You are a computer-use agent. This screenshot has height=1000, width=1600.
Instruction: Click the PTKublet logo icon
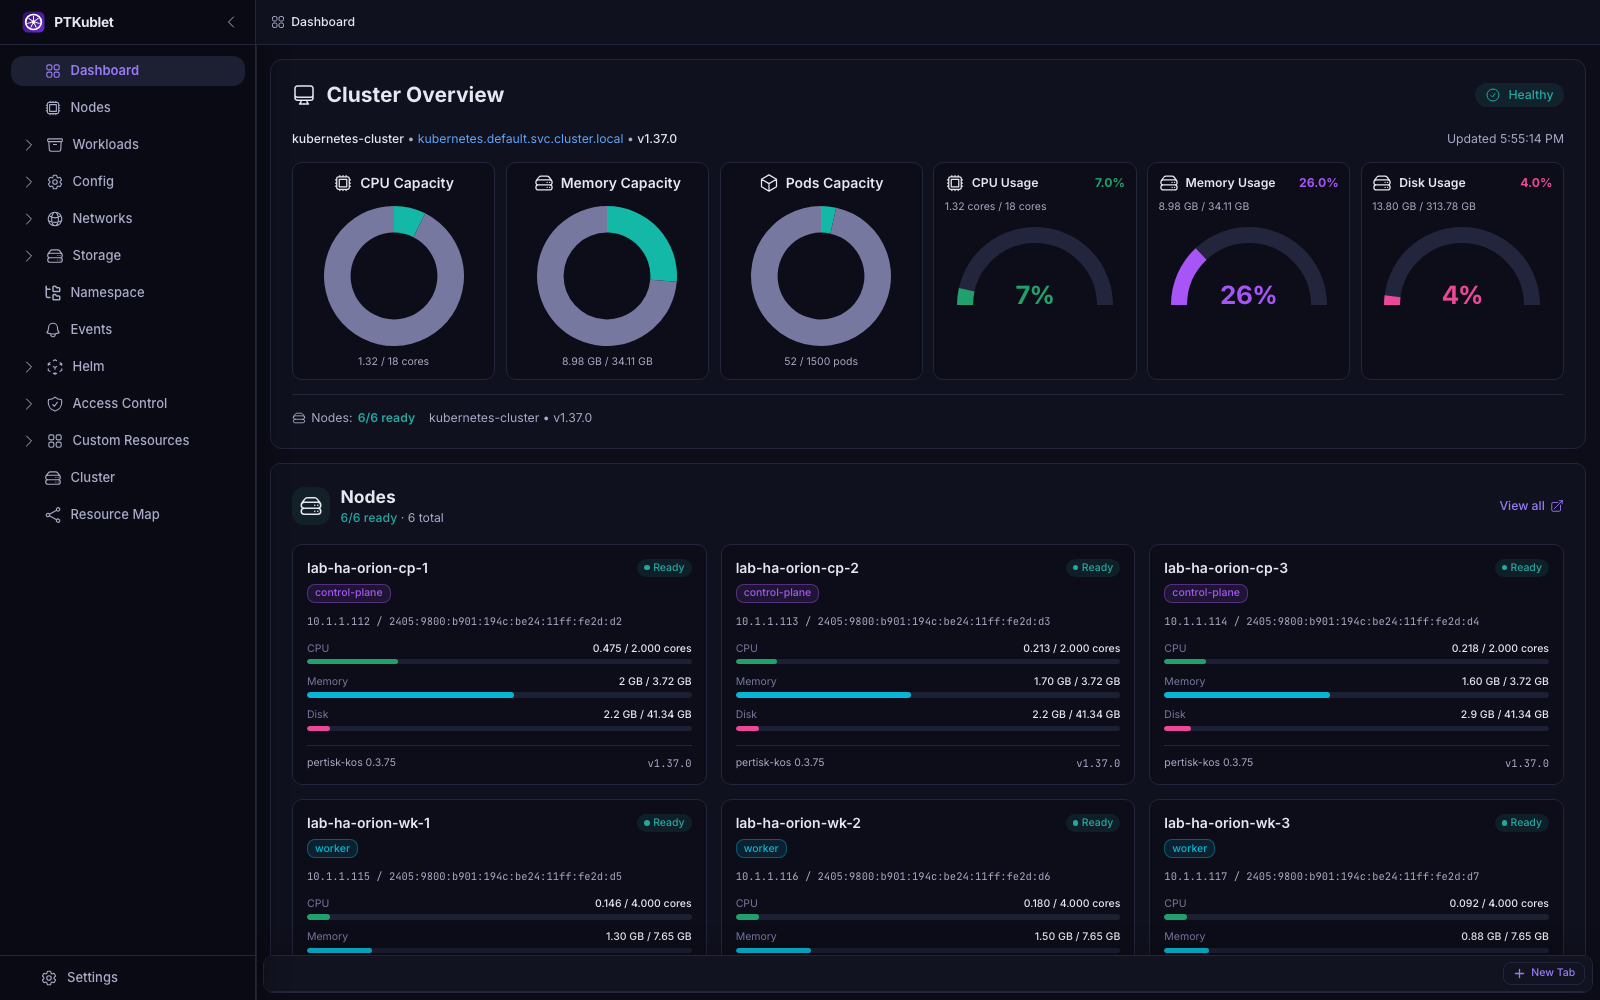pos(34,22)
